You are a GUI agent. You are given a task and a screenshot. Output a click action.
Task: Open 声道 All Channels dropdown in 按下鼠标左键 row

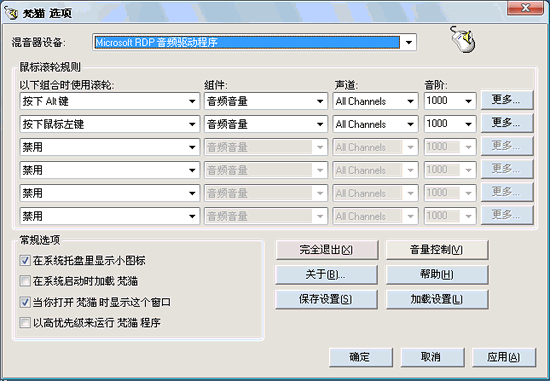coord(375,124)
